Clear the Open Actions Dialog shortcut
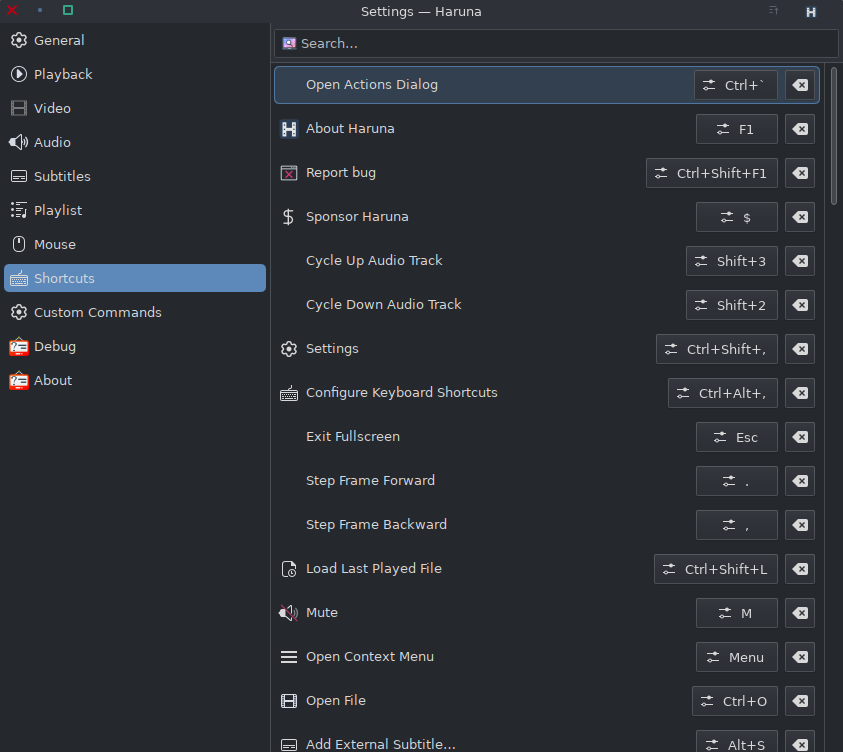 point(800,85)
